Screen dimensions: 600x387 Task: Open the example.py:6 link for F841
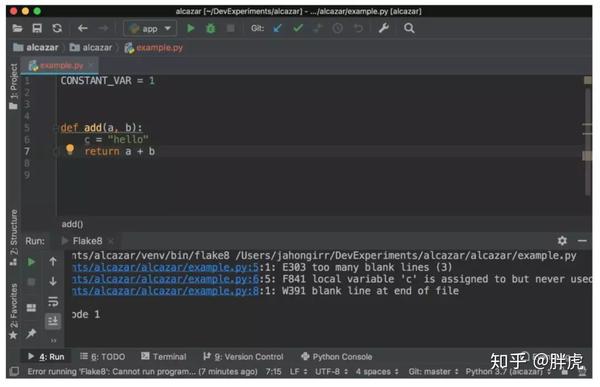[165, 279]
